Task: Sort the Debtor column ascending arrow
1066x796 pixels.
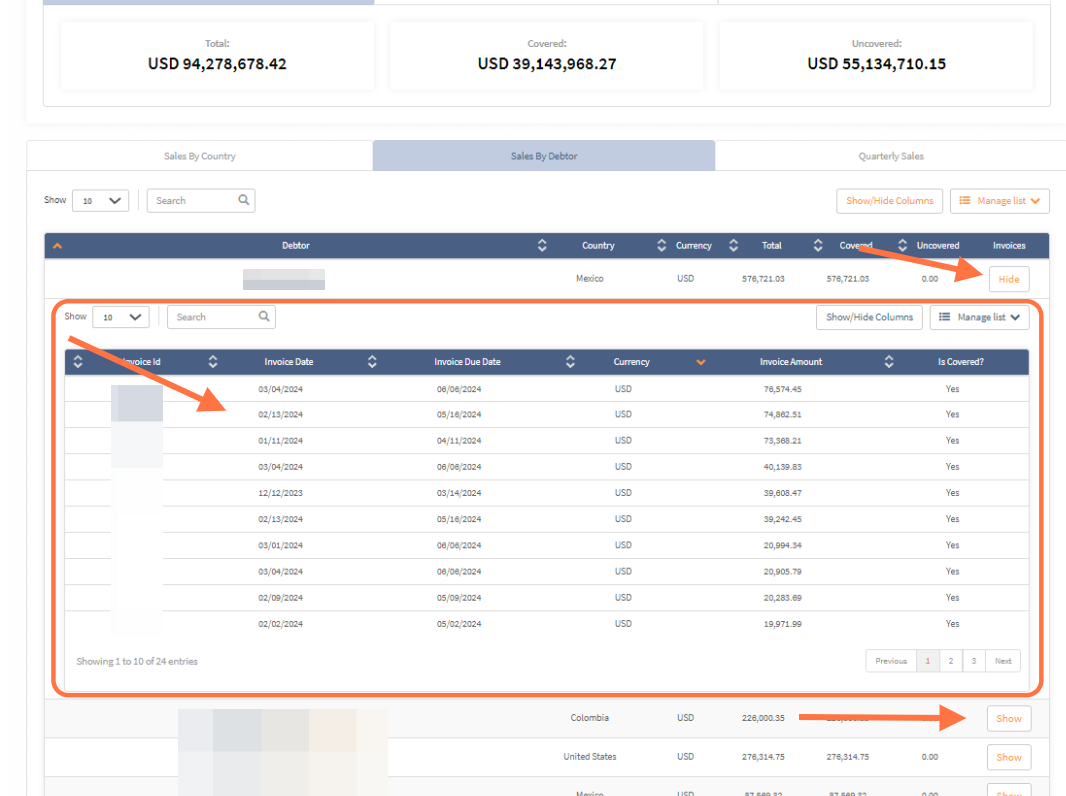Action: coord(57,246)
